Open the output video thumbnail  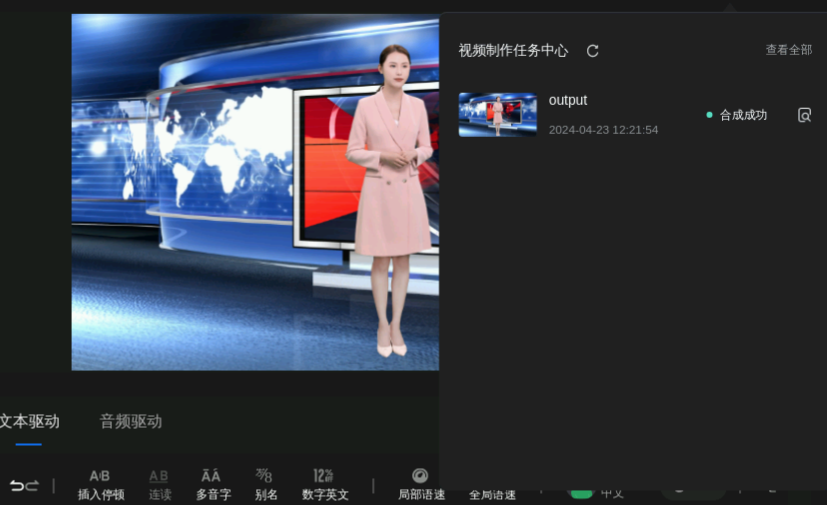tap(497, 115)
